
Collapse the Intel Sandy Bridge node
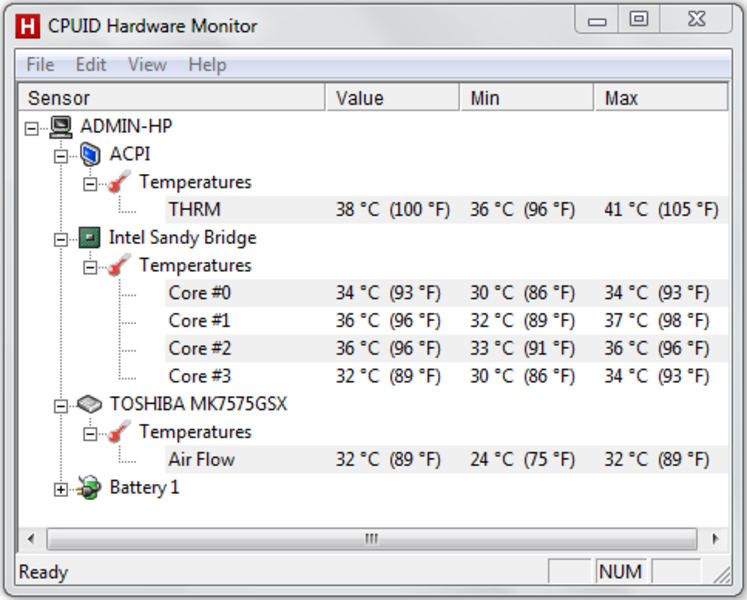coord(61,240)
